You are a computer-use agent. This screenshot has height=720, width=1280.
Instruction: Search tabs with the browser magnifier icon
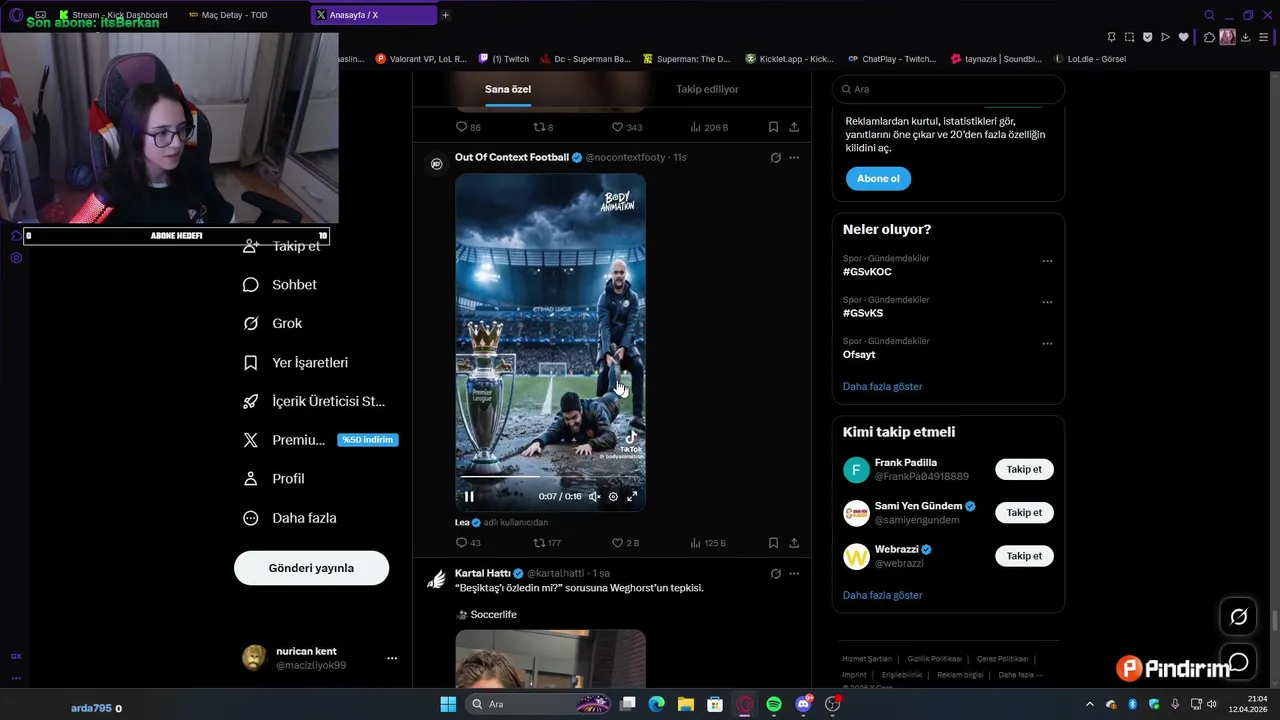(x=1209, y=15)
